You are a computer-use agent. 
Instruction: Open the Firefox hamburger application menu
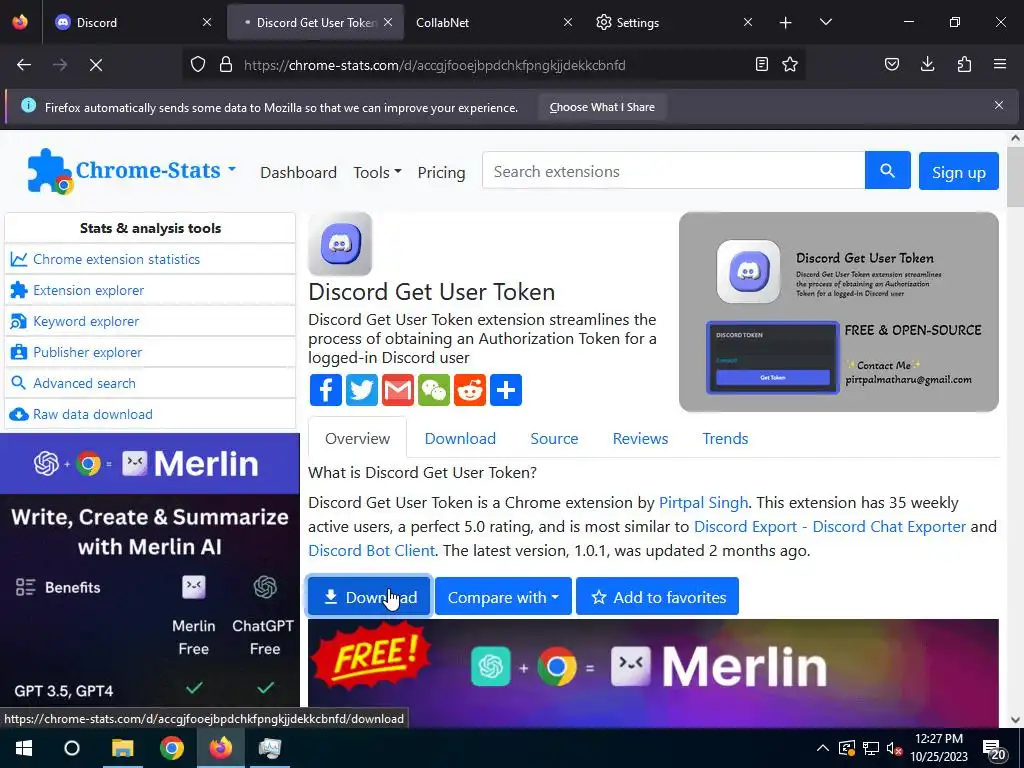point(1000,65)
